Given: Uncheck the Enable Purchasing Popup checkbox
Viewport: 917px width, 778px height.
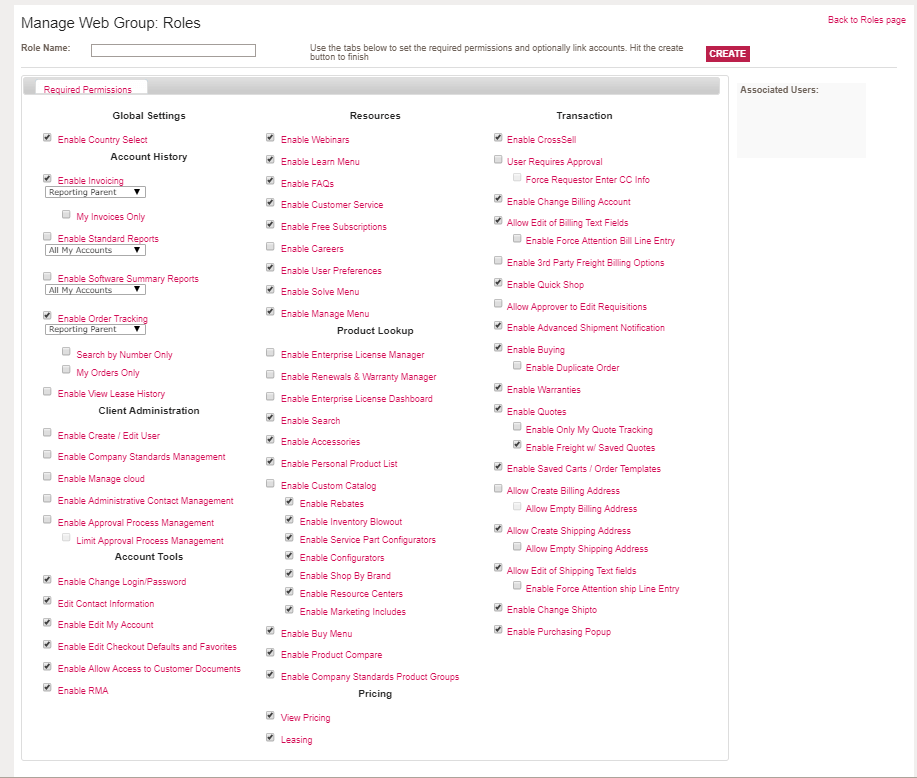Looking at the screenshot, I should [498, 630].
